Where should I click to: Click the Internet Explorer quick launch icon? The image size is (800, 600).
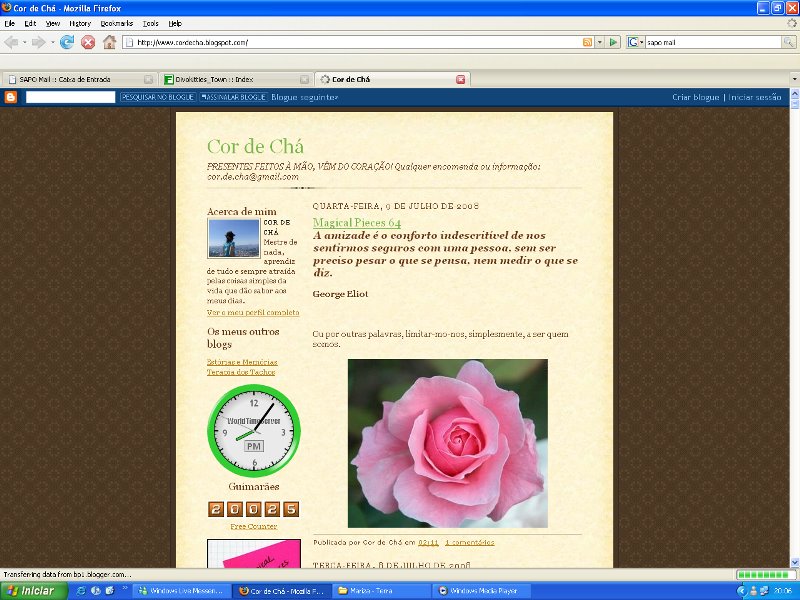click(81, 591)
